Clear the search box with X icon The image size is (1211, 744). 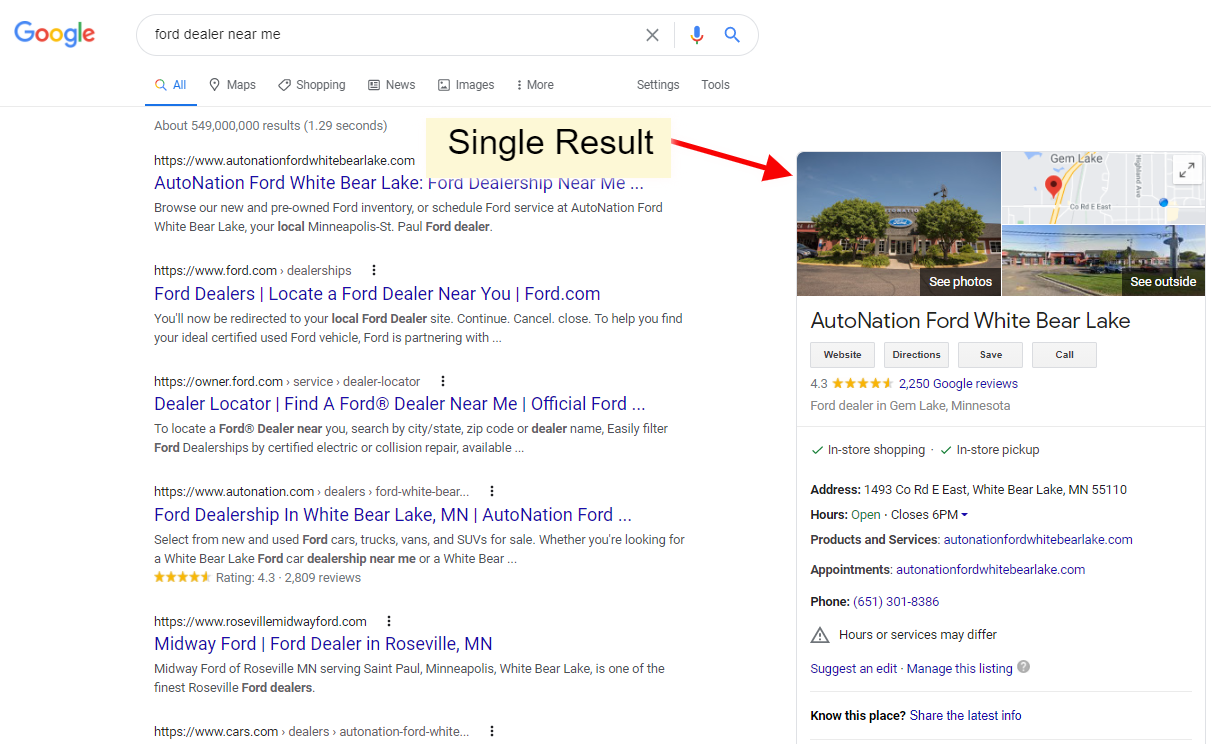pyautogui.click(x=652, y=35)
